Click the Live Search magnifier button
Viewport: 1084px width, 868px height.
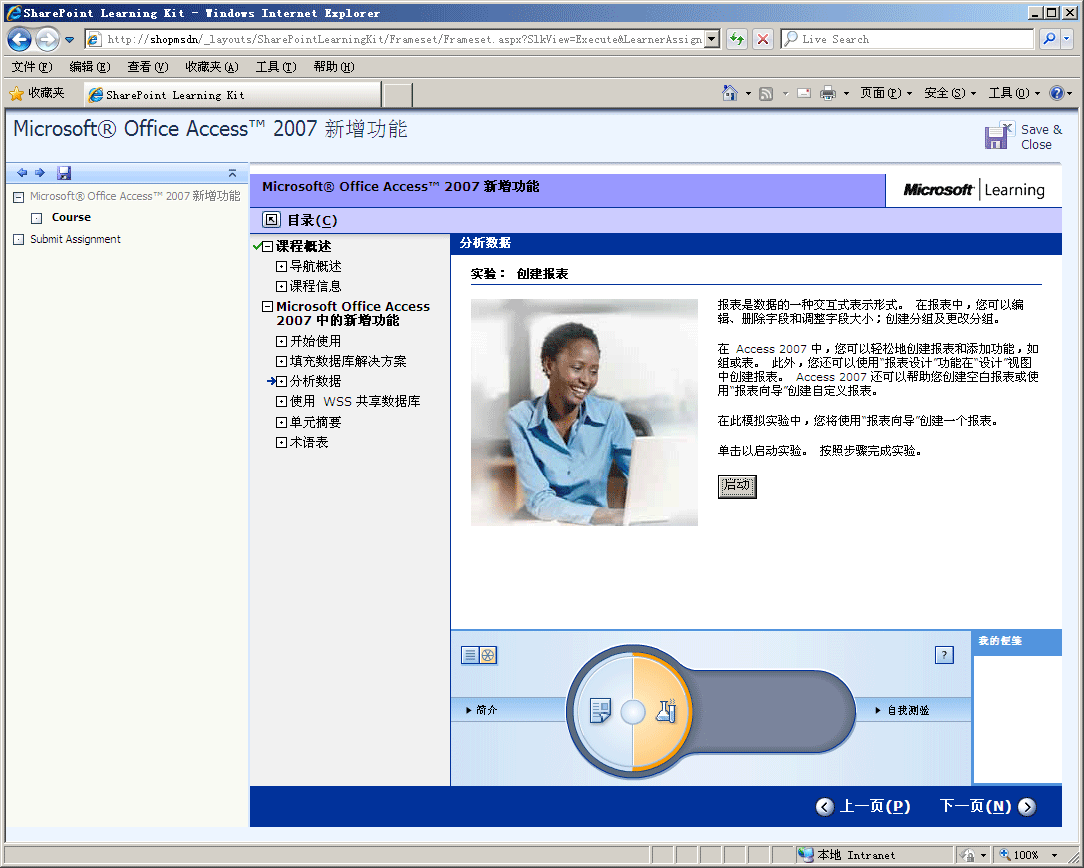pos(1049,39)
